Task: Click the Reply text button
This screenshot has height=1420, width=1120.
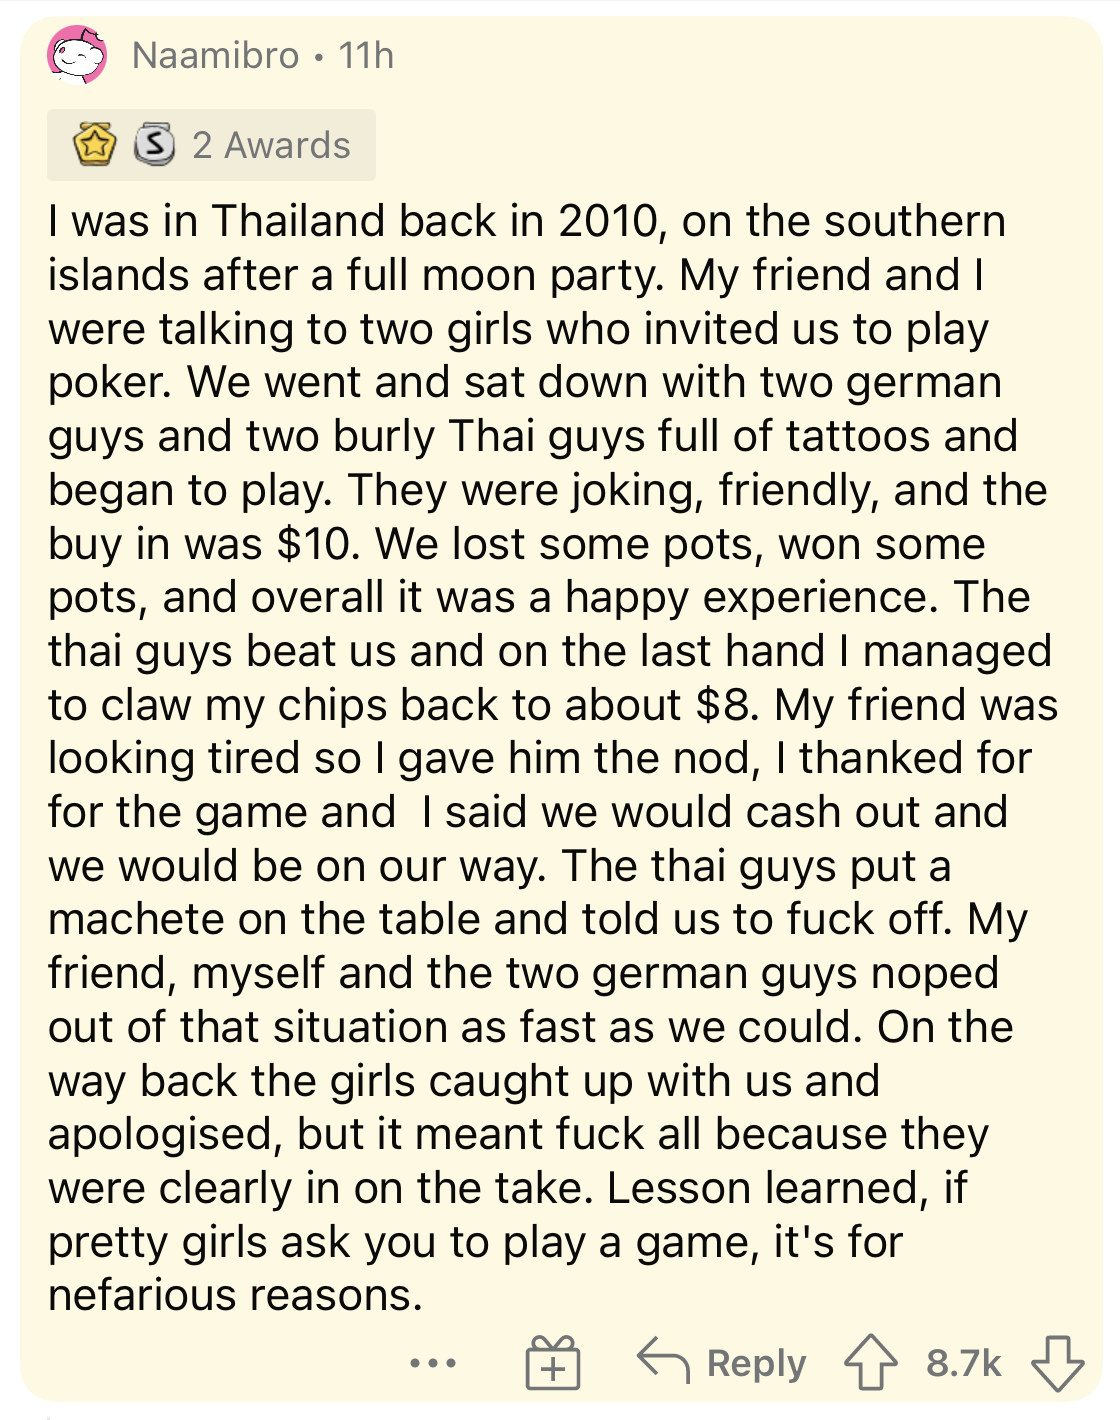Action: [756, 1363]
